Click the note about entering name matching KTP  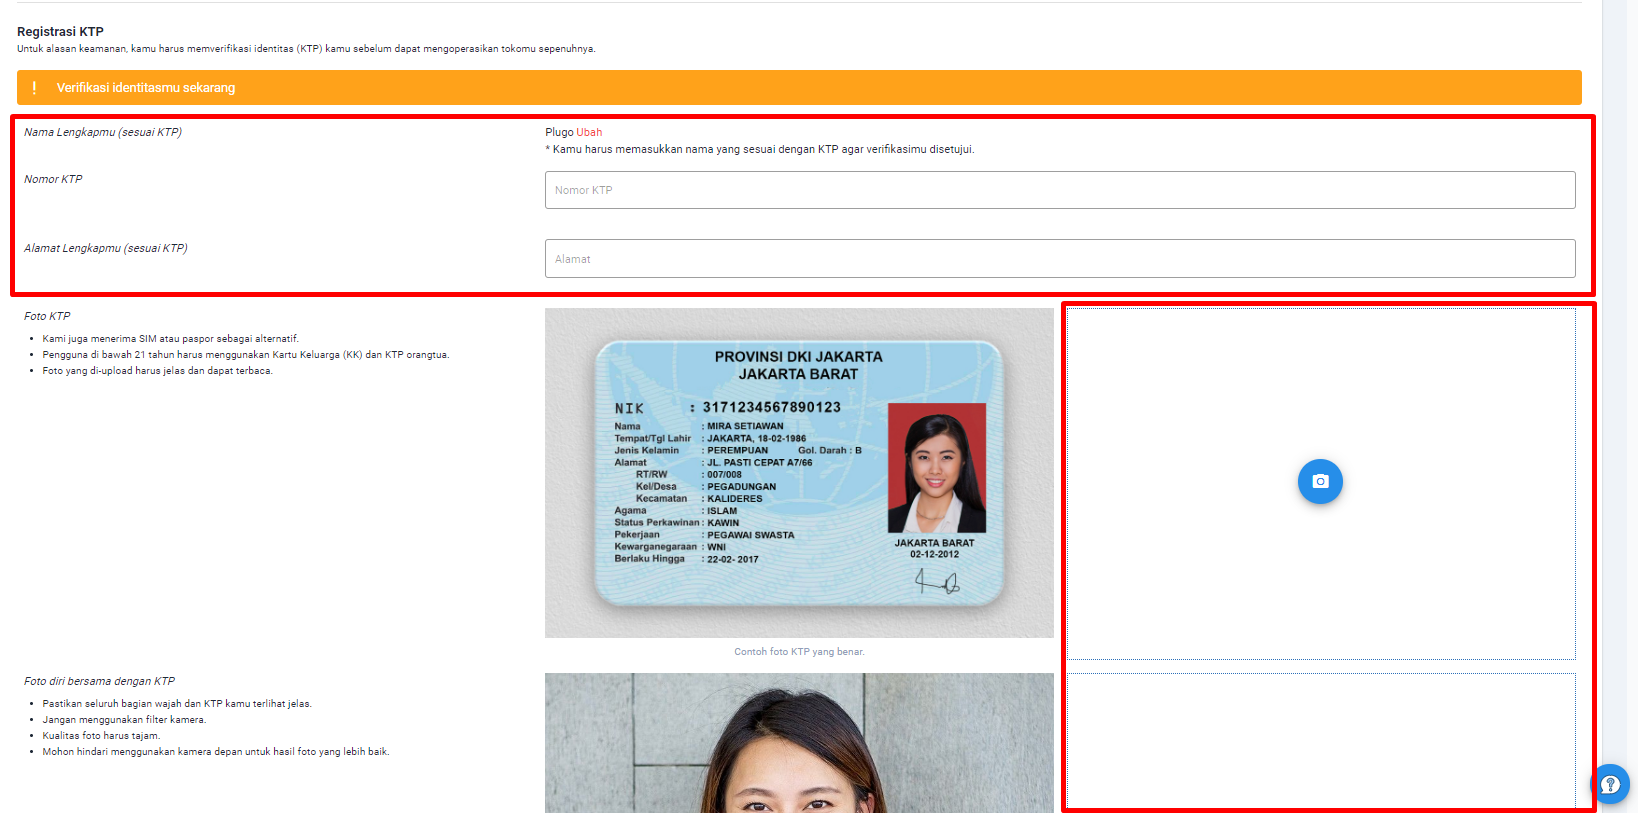760,149
